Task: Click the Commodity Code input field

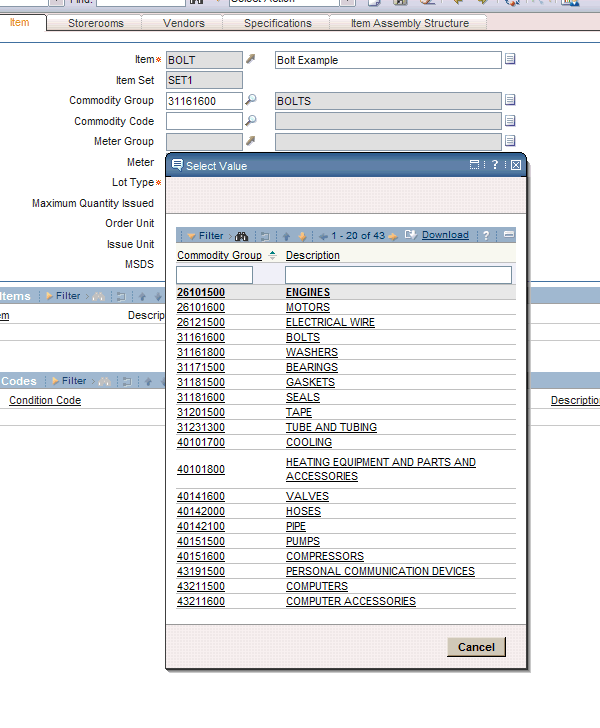Action: [x=204, y=121]
